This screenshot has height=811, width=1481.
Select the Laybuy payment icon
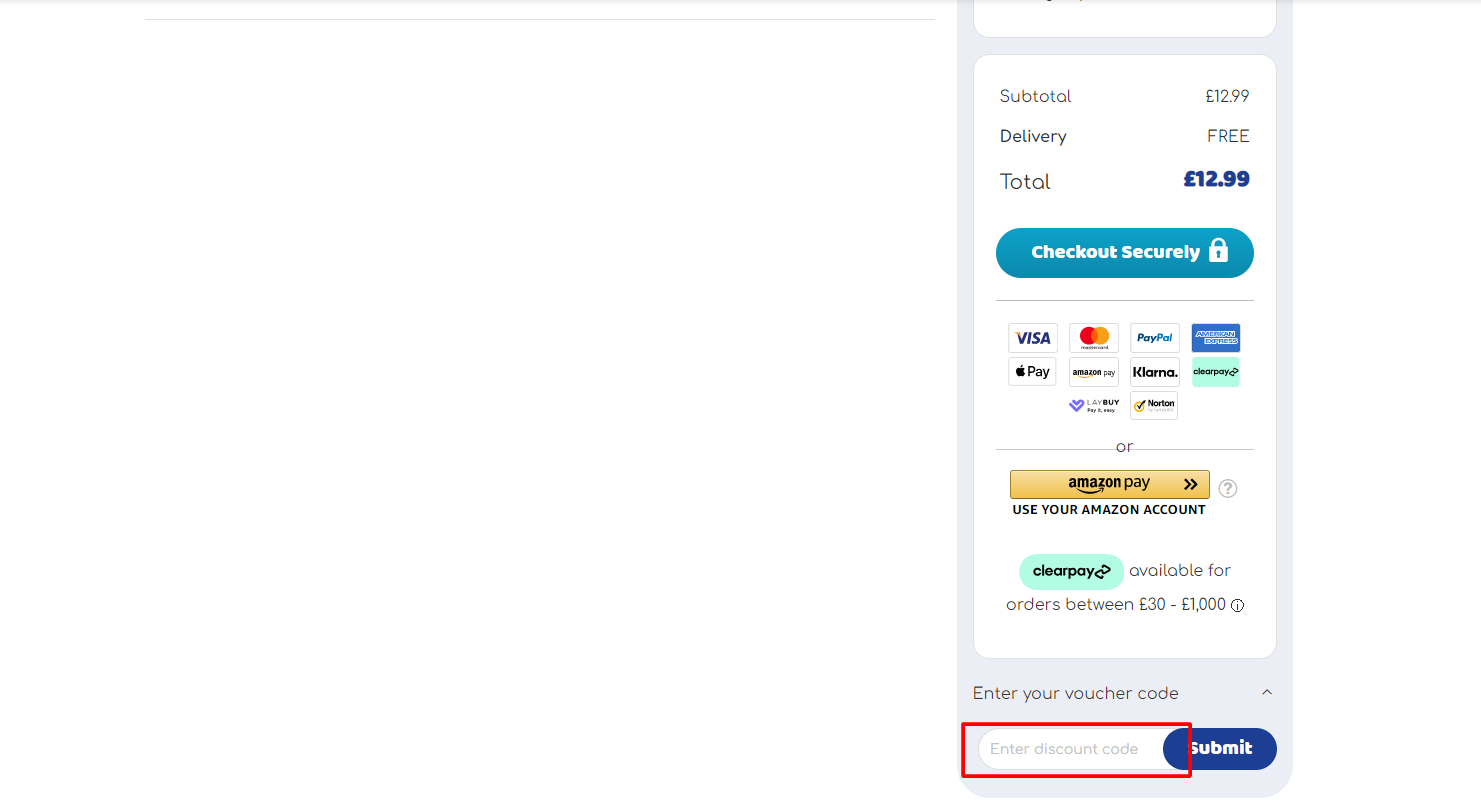[1094, 404]
